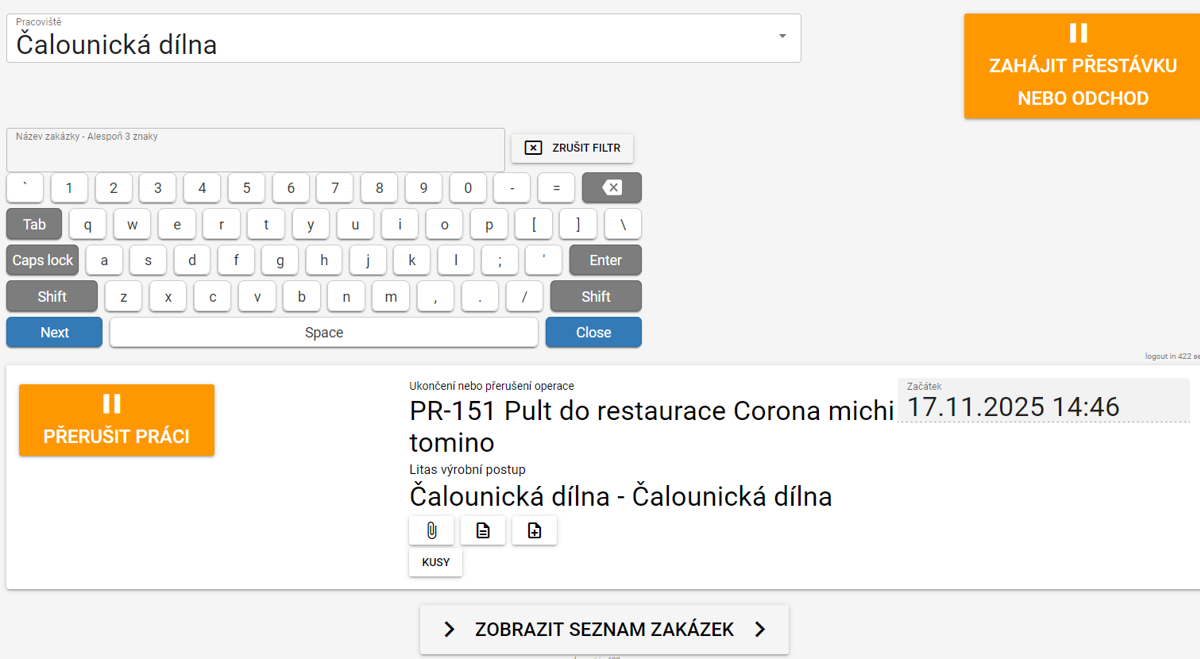Toggle the Caps lock key

point(42,260)
